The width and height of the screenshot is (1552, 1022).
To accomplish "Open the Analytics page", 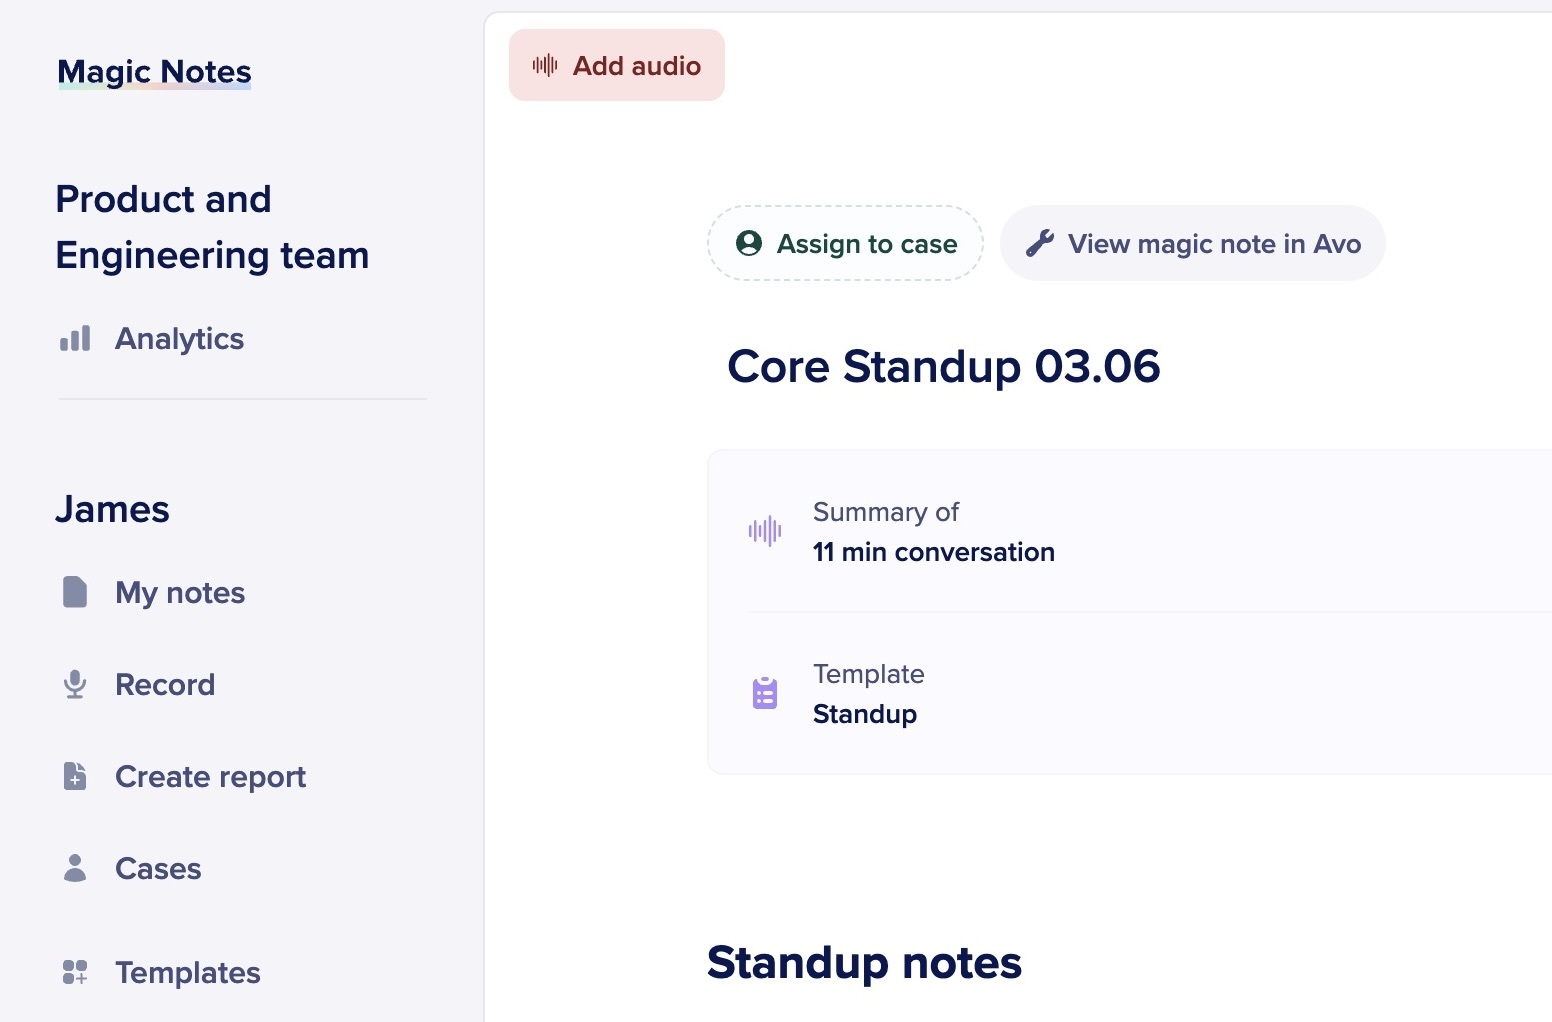I will coord(179,339).
